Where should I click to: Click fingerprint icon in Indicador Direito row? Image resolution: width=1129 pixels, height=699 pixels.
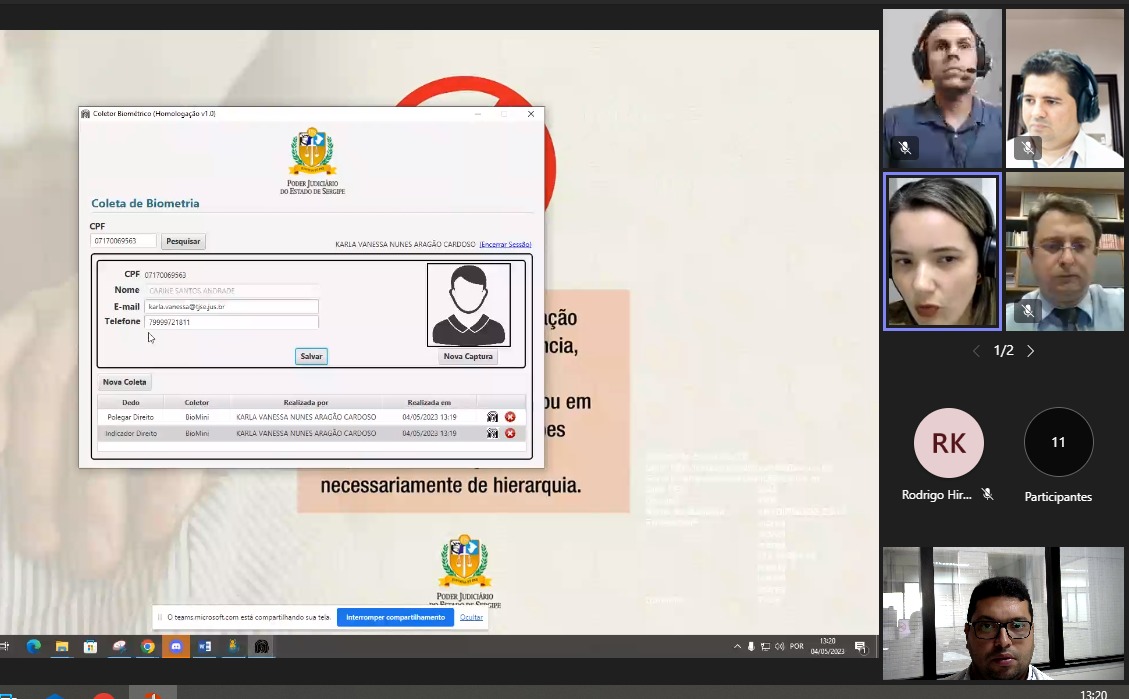pos(492,433)
